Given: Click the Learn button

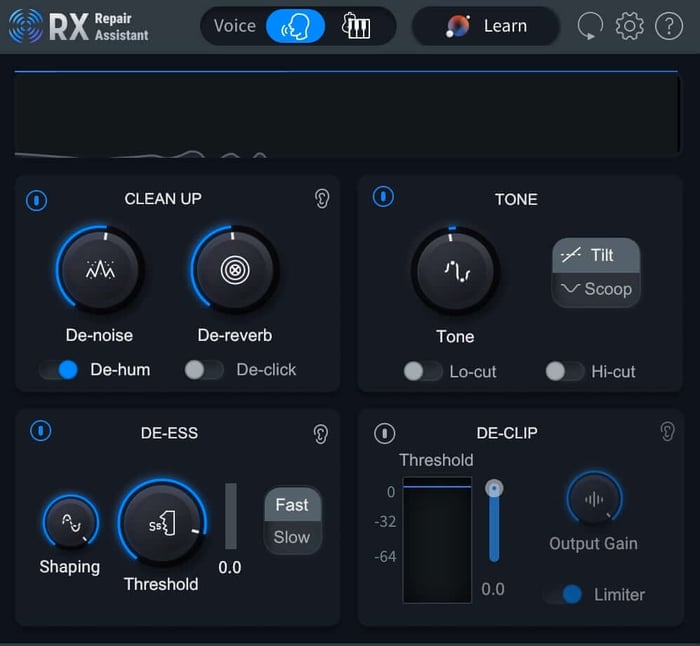Looking at the screenshot, I should point(486,26).
